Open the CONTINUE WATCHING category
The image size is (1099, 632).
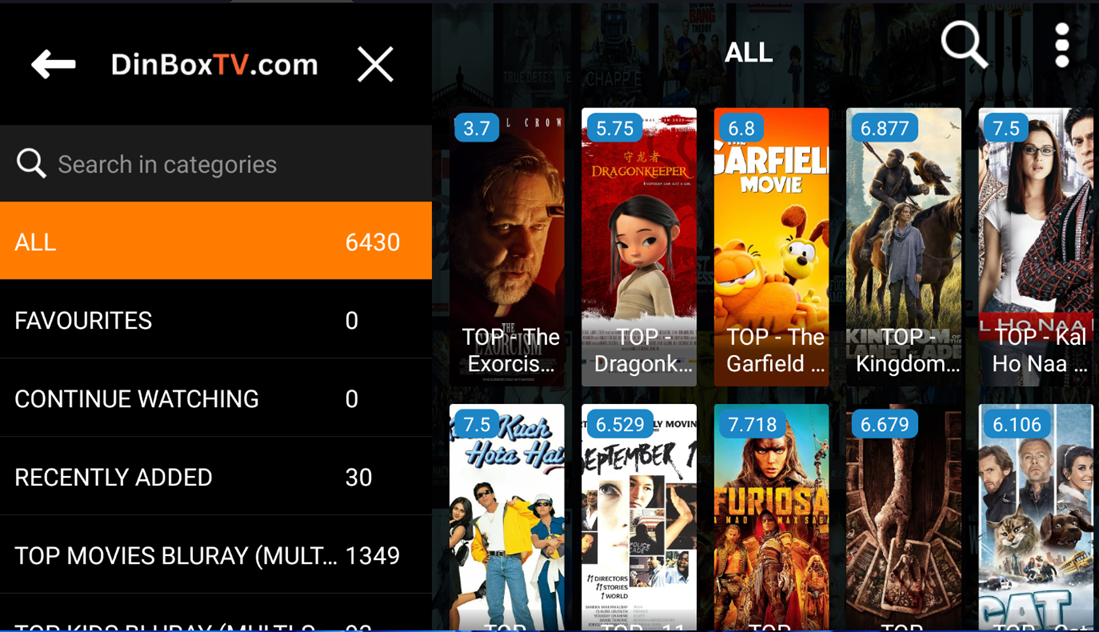pyautogui.click(x=216, y=399)
